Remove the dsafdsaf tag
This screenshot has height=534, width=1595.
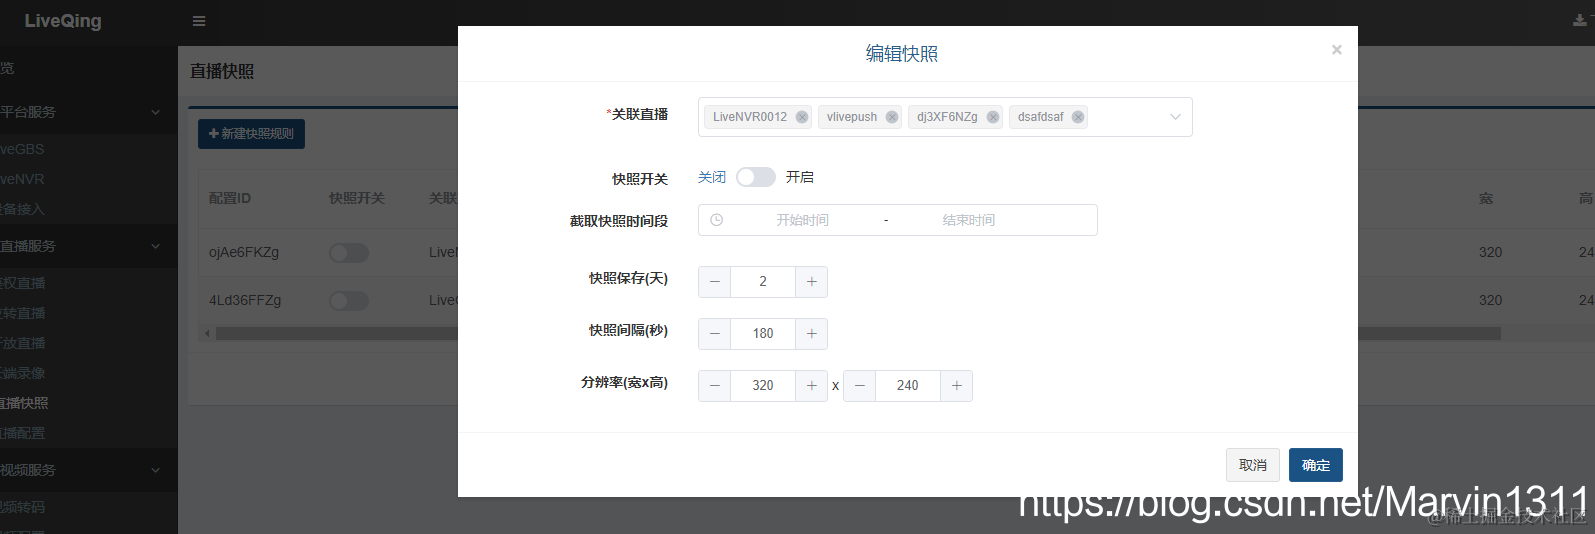[x=1078, y=117]
